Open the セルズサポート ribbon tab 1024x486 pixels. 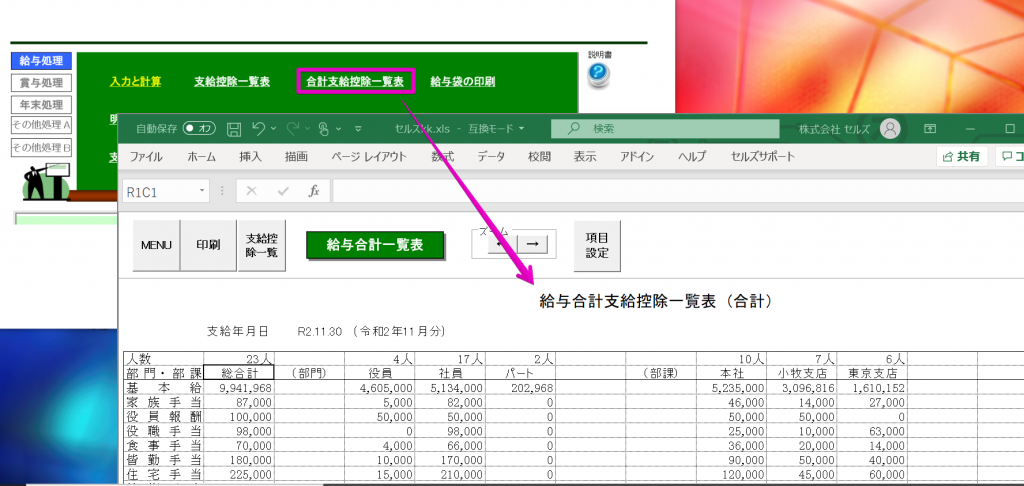pos(763,157)
